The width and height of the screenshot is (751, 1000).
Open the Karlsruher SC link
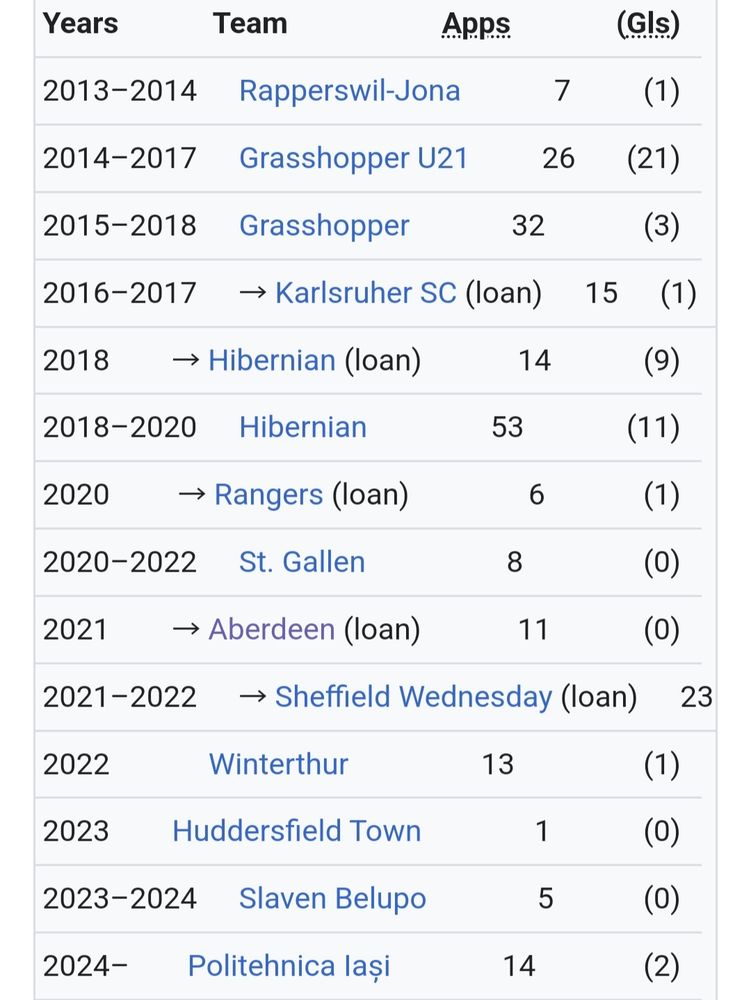[365, 293]
